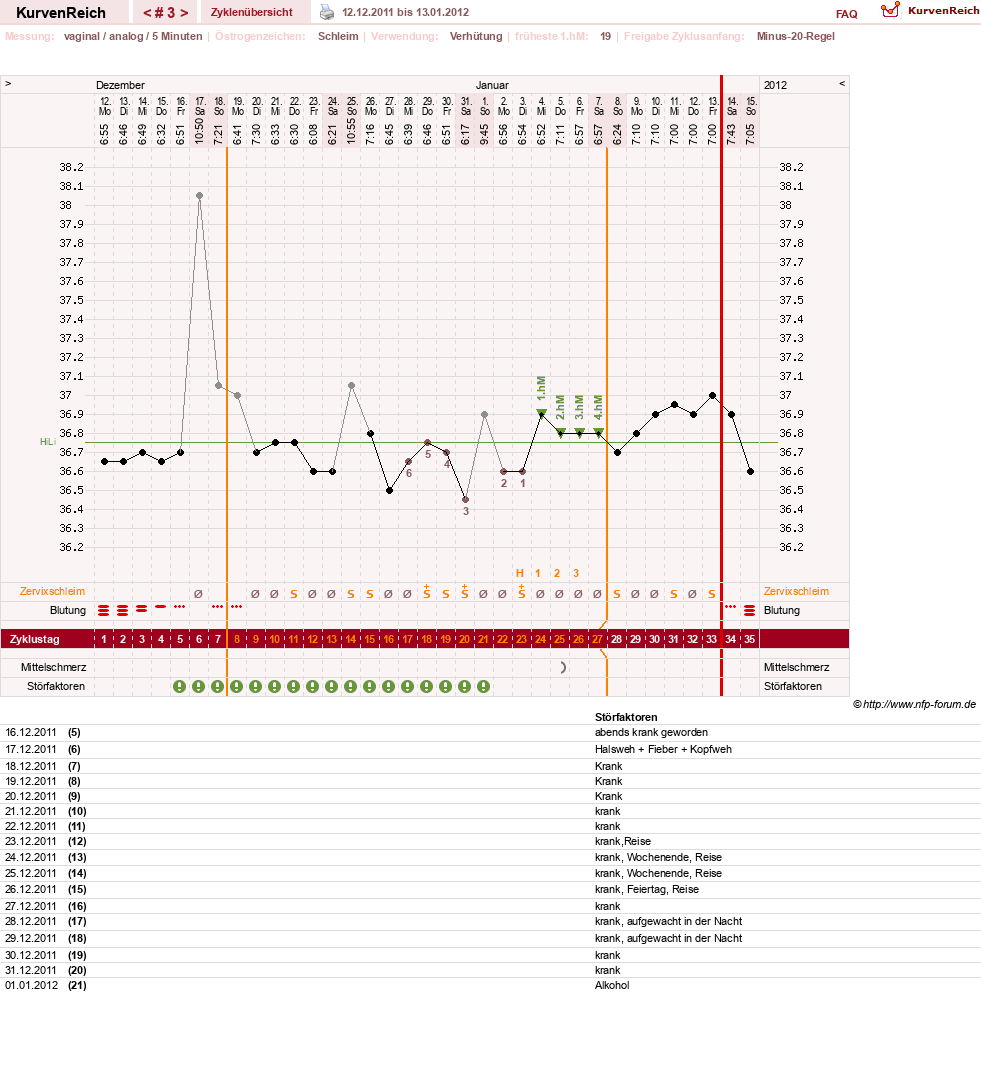Click the 01.01.2012 date in the Störfaktoren list
Viewport: 981px width, 1076px height.
point(31,985)
